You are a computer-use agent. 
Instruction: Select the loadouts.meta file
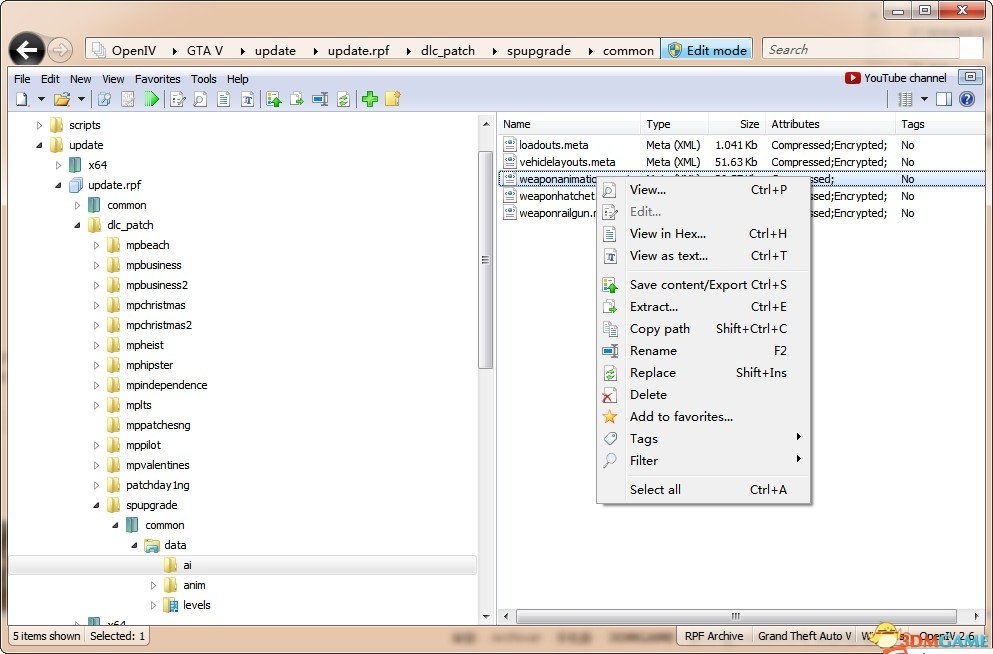[553, 145]
